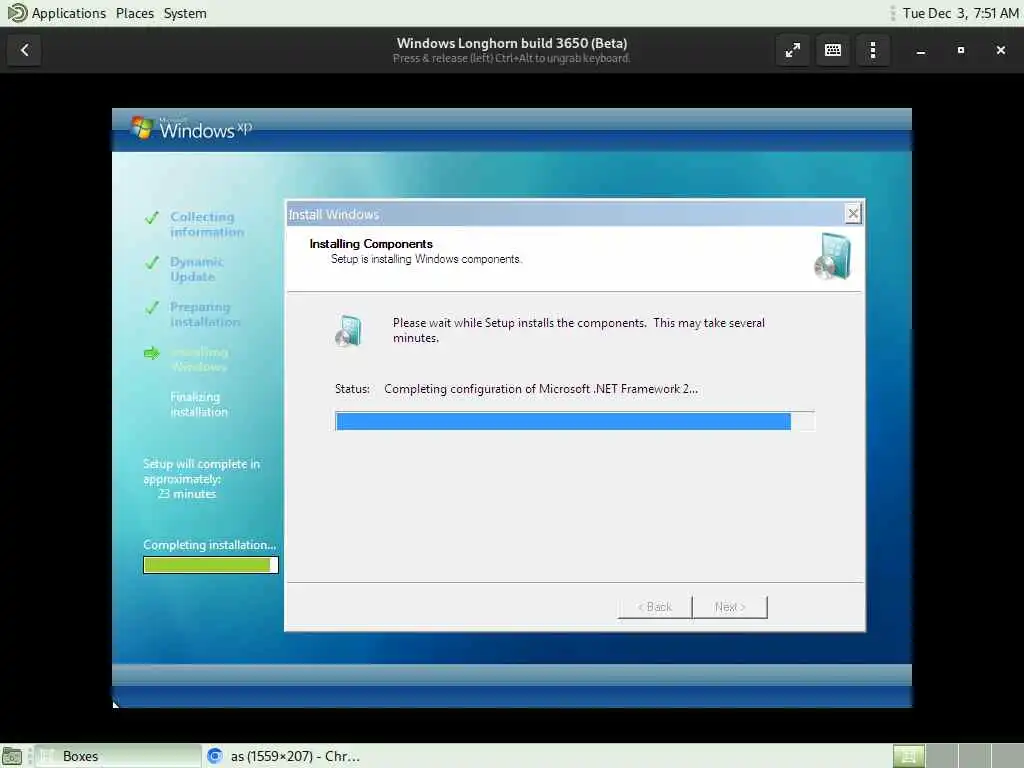The image size is (1024, 768).
Task: Click the Collecting information checkmark
Action: (x=152, y=217)
